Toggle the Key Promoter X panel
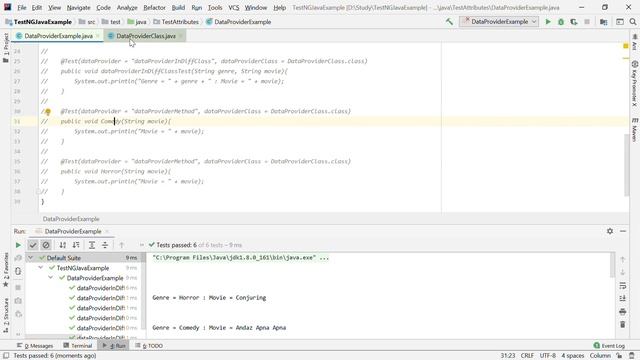The width and height of the screenshot is (640, 360). coord(634,84)
